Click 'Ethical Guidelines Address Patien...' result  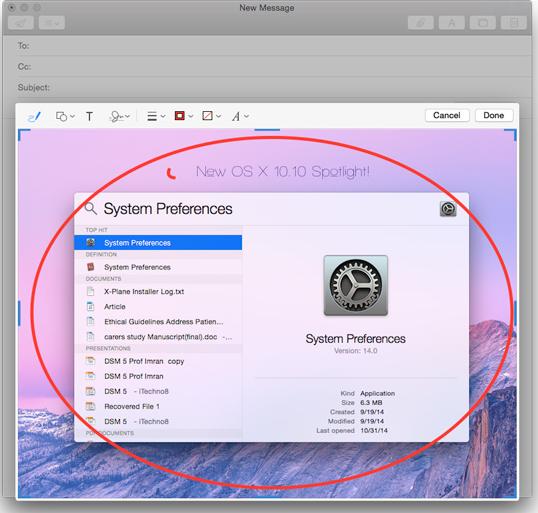(x=158, y=322)
